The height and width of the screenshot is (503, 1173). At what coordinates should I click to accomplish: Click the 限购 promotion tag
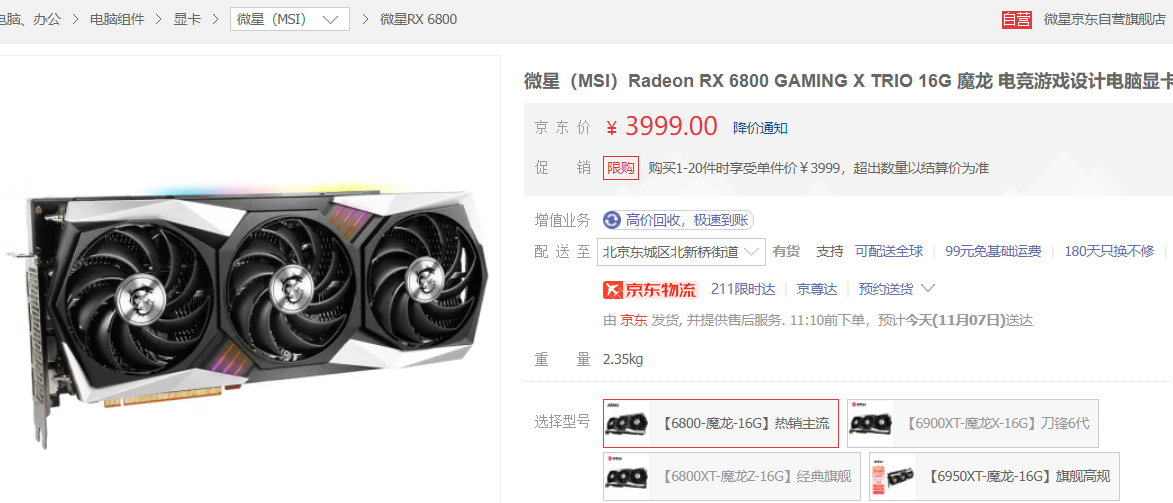pyautogui.click(x=621, y=168)
